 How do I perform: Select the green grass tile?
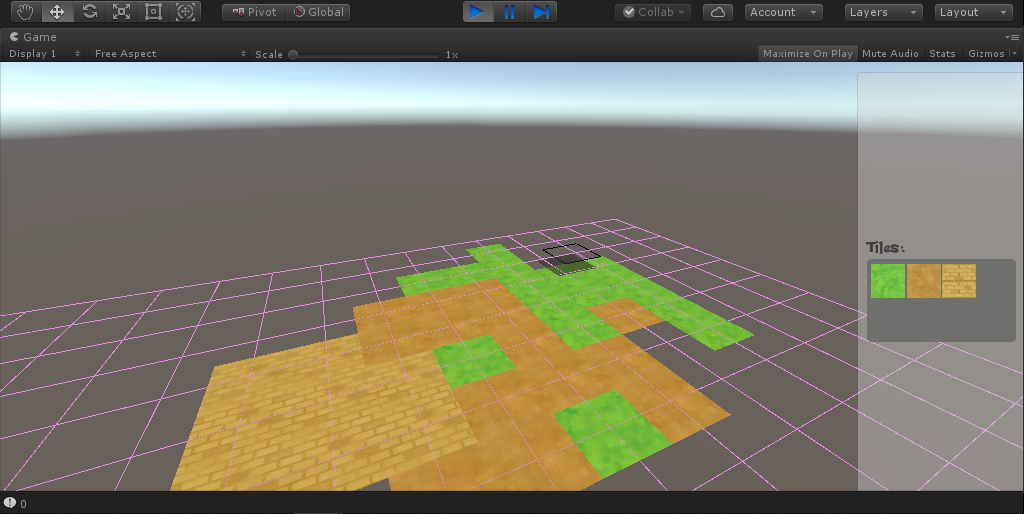click(888, 281)
